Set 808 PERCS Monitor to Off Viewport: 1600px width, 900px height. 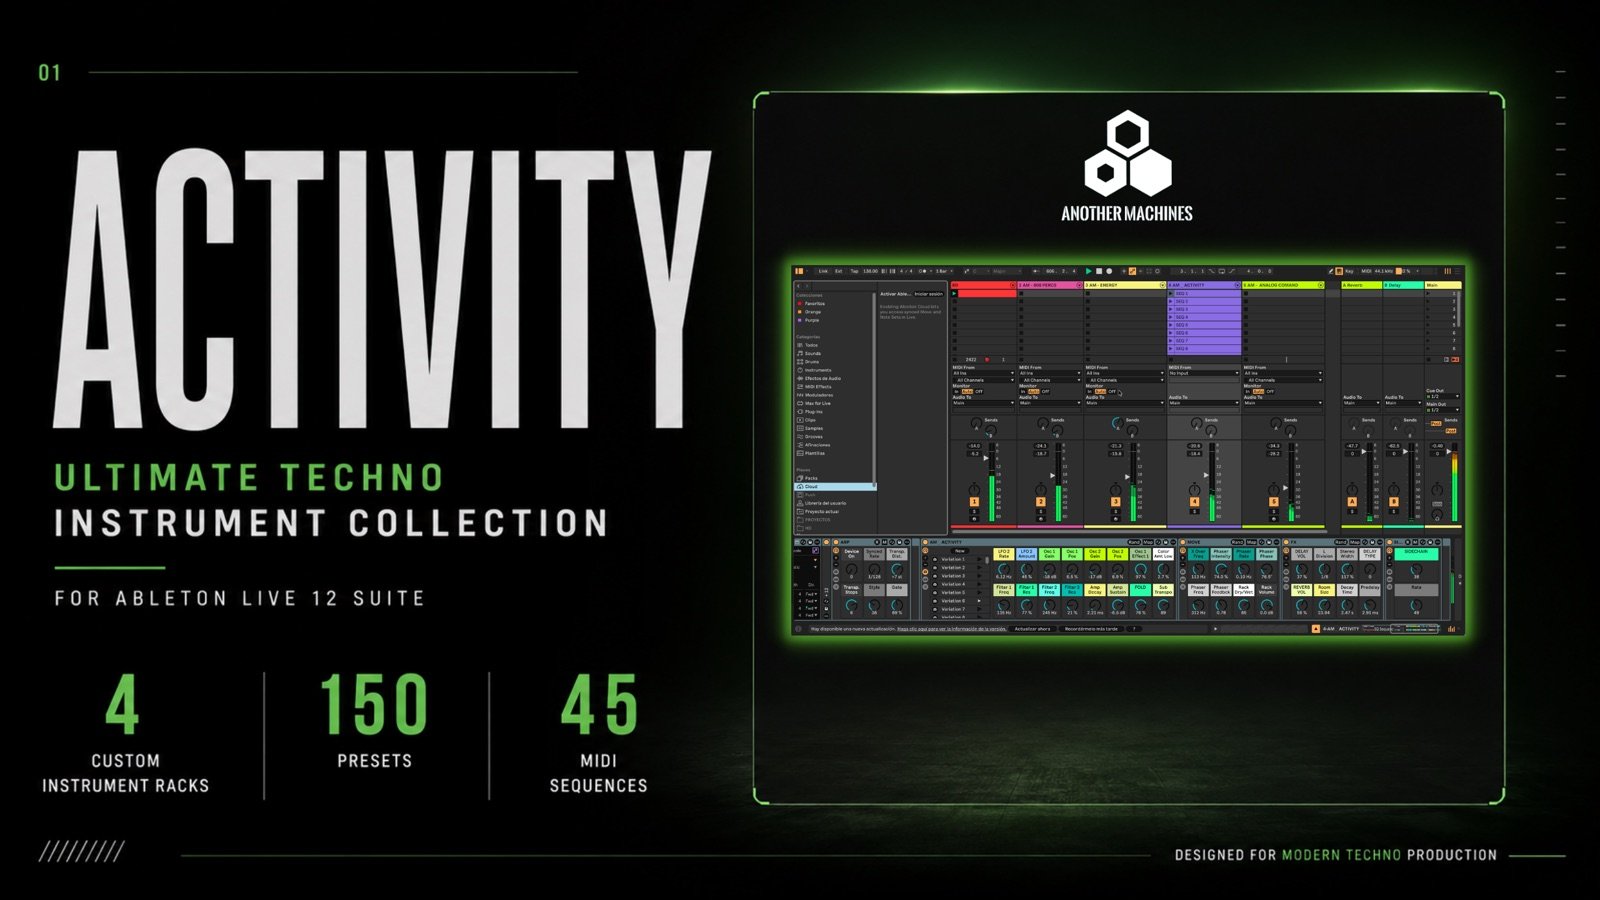pyautogui.click(x=1046, y=392)
